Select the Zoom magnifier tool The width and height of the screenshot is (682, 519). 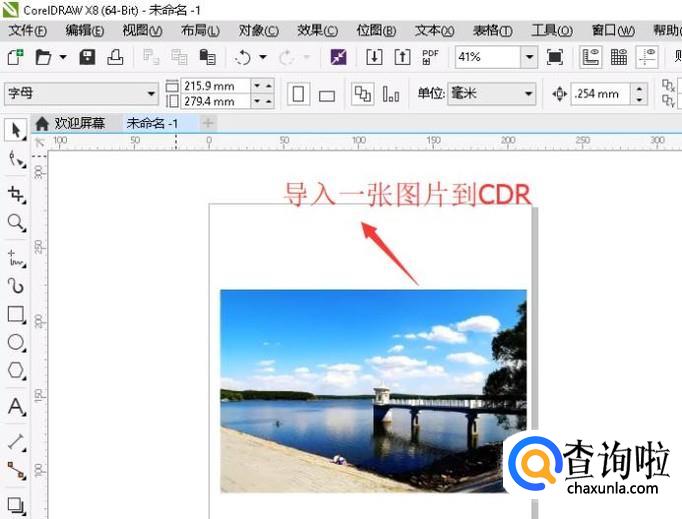click(x=16, y=223)
